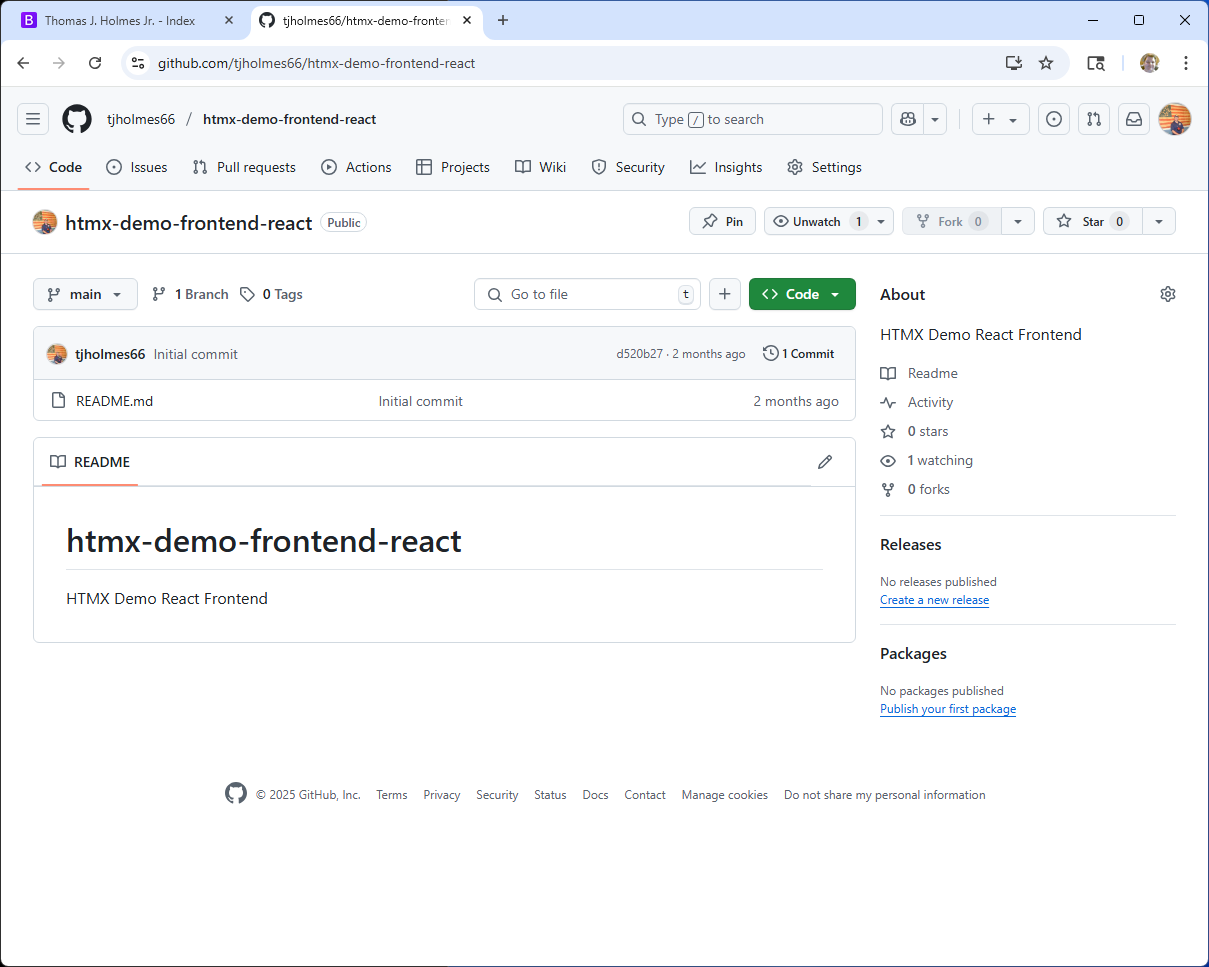Open the Chrome side panel search icon
The width and height of the screenshot is (1209, 967).
coord(1096,63)
